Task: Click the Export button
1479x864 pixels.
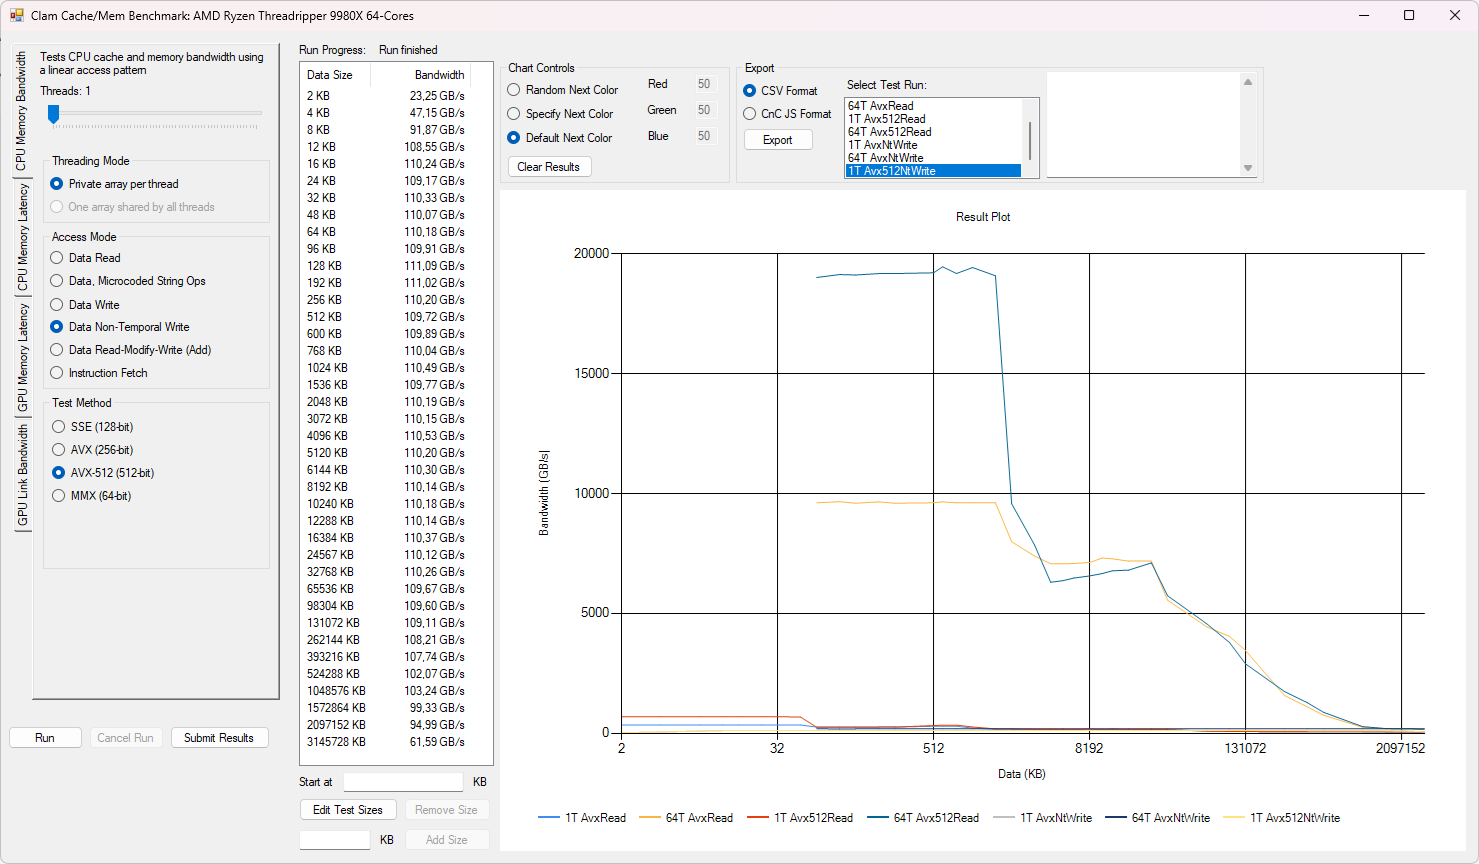Action: [x=778, y=140]
